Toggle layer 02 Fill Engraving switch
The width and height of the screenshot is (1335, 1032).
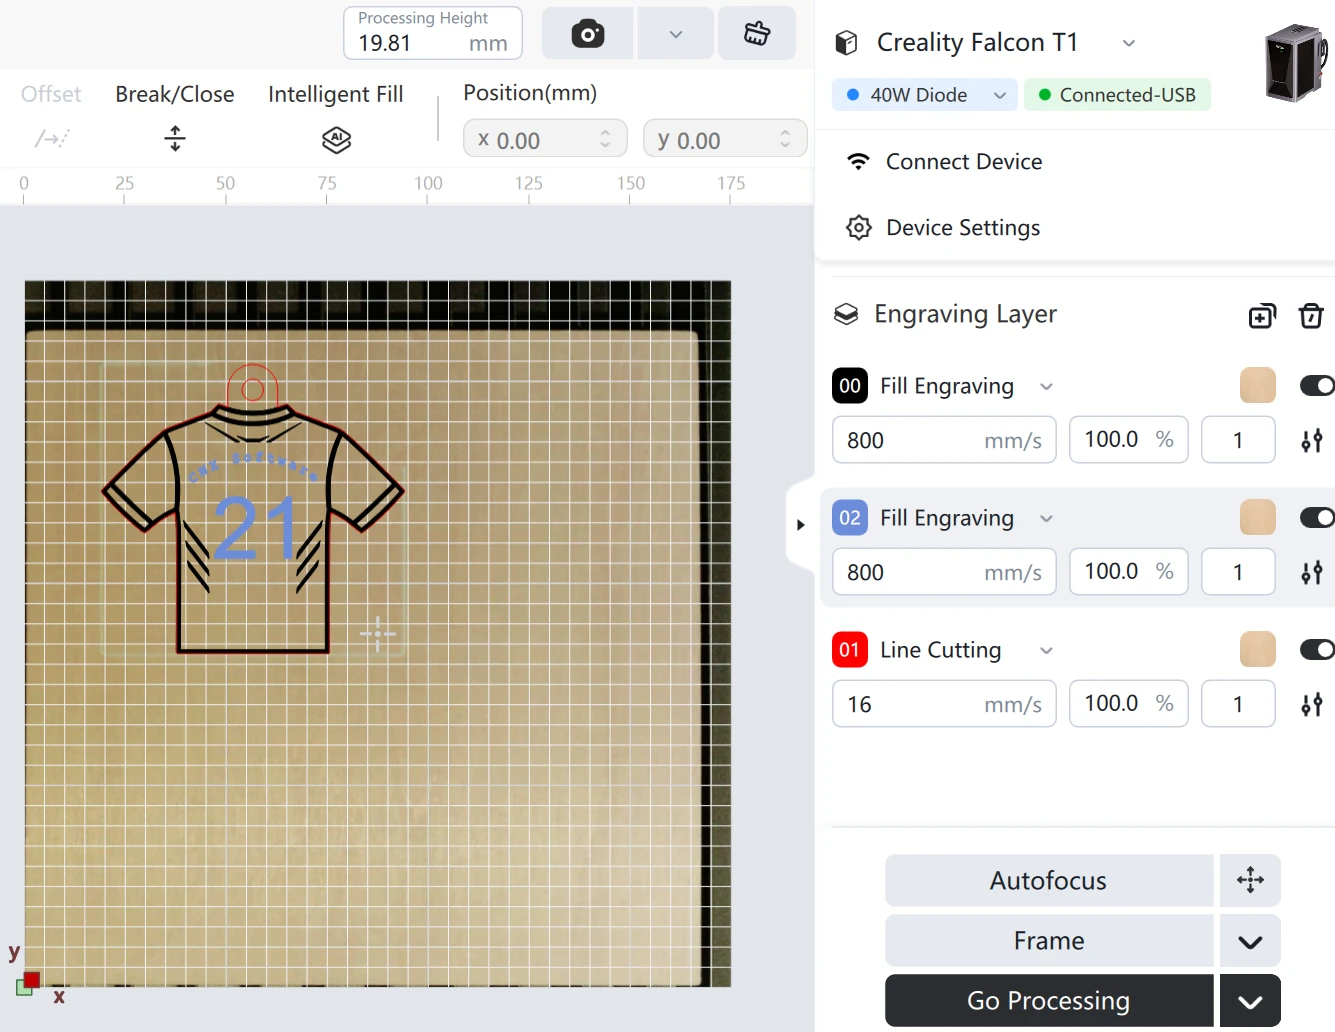pyautogui.click(x=1317, y=518)
